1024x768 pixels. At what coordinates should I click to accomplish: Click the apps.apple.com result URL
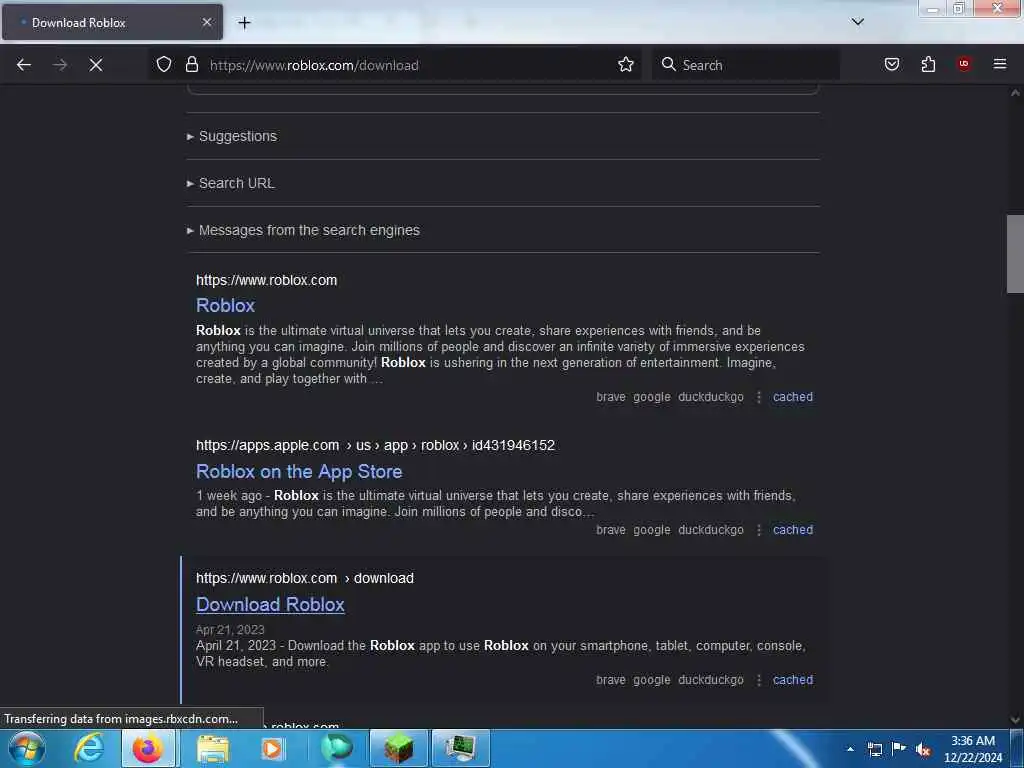[x=376, y=445]
